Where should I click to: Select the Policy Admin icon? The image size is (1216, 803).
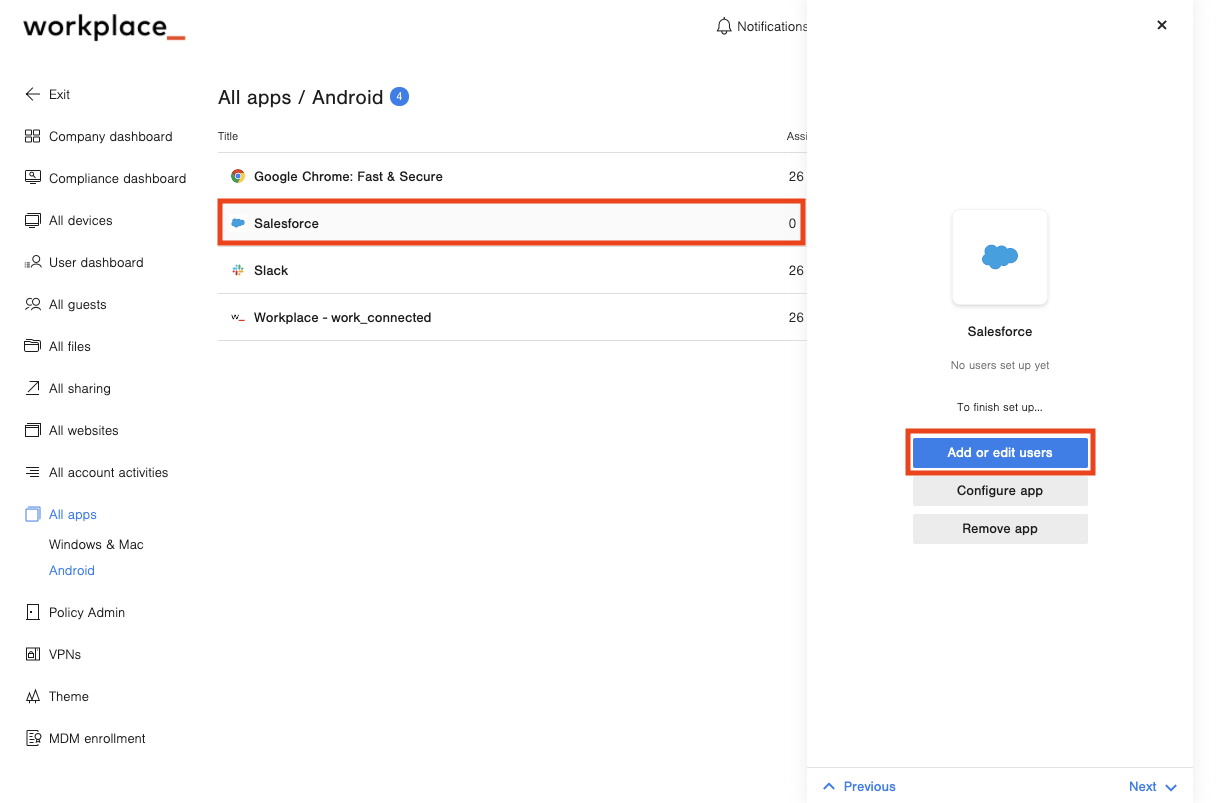[32, 612]
